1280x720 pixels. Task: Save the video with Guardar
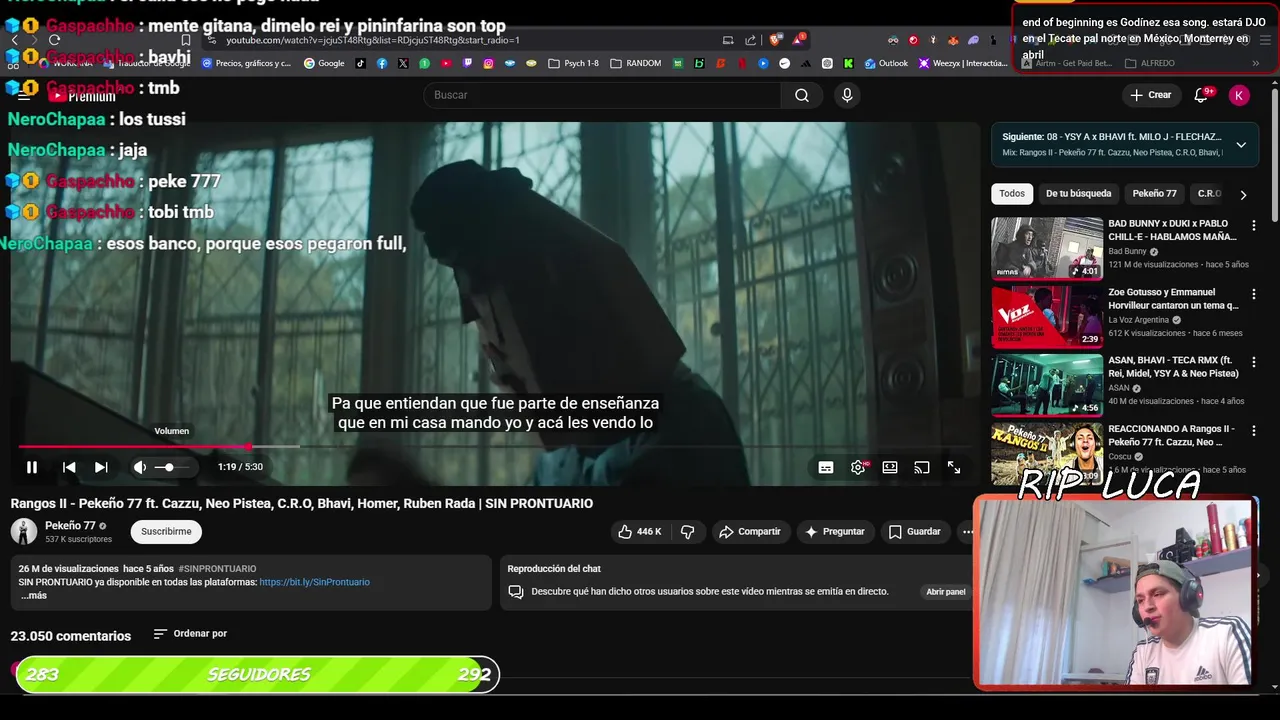pyautogui.click(x=915, y=532)
